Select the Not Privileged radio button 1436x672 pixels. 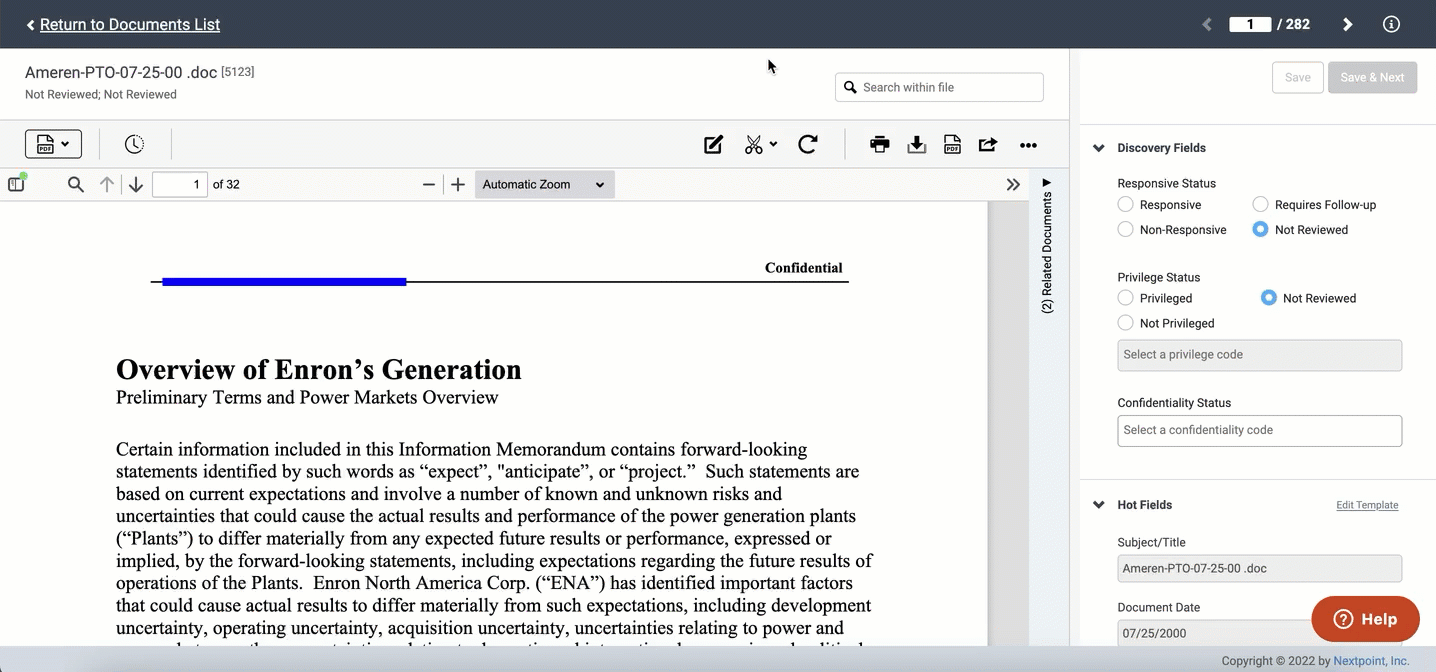1125,323
